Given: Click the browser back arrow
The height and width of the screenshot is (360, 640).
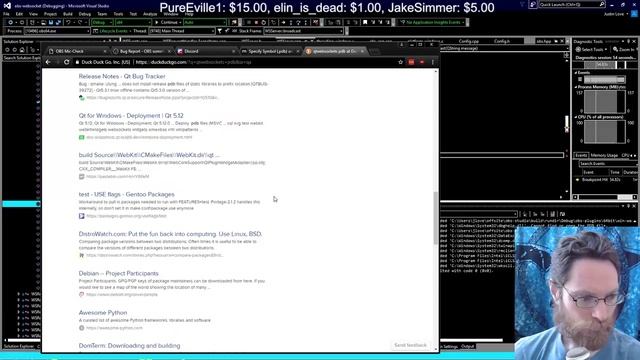Looking at the screenshot, I should click(48, 62).
